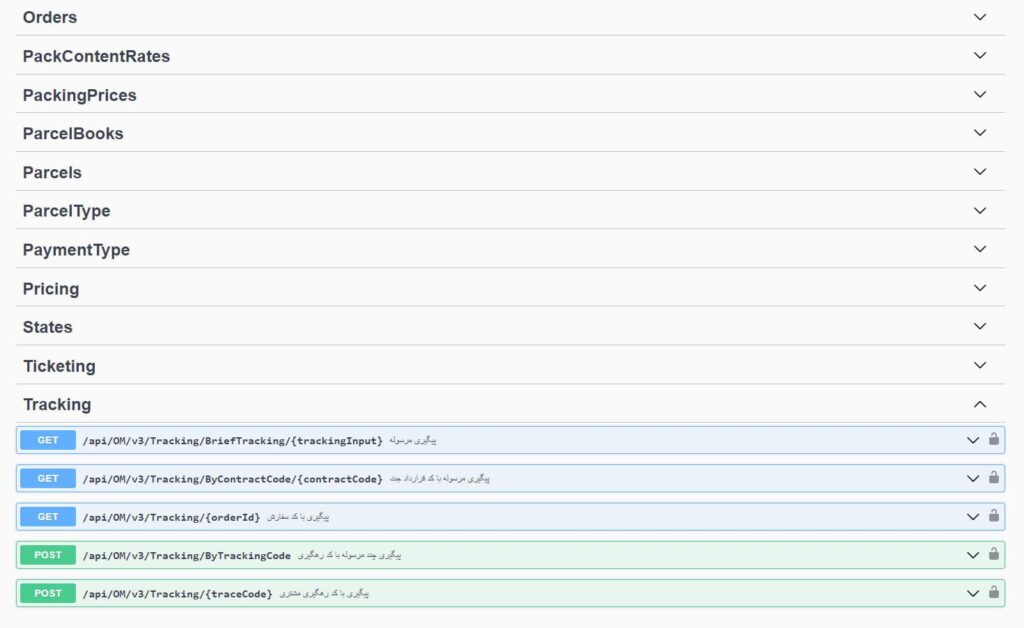Open the States section heading
Screen dimensions: 1024x628
(47, 327)
